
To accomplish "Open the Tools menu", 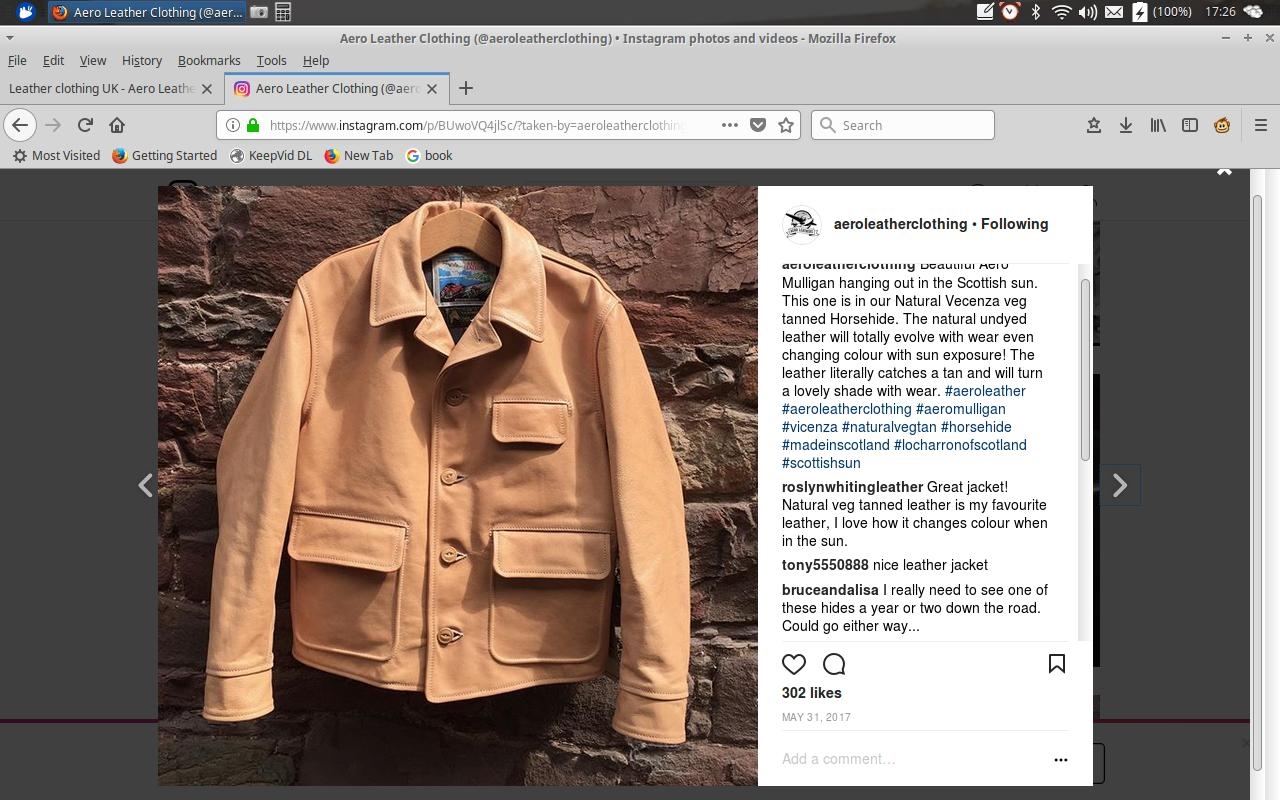I will [x=271, y=60].
